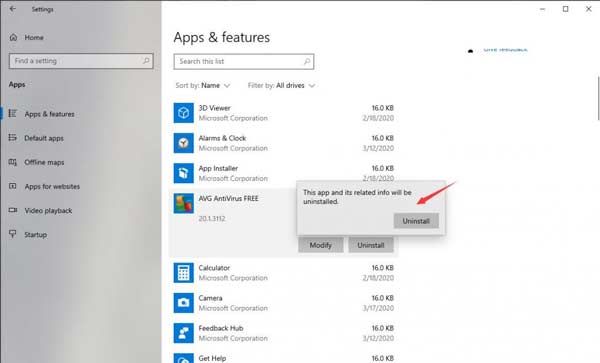Click the AVG AntiVirus FREE icon
Screen dimensions: 600x363
tap(184, 203)
